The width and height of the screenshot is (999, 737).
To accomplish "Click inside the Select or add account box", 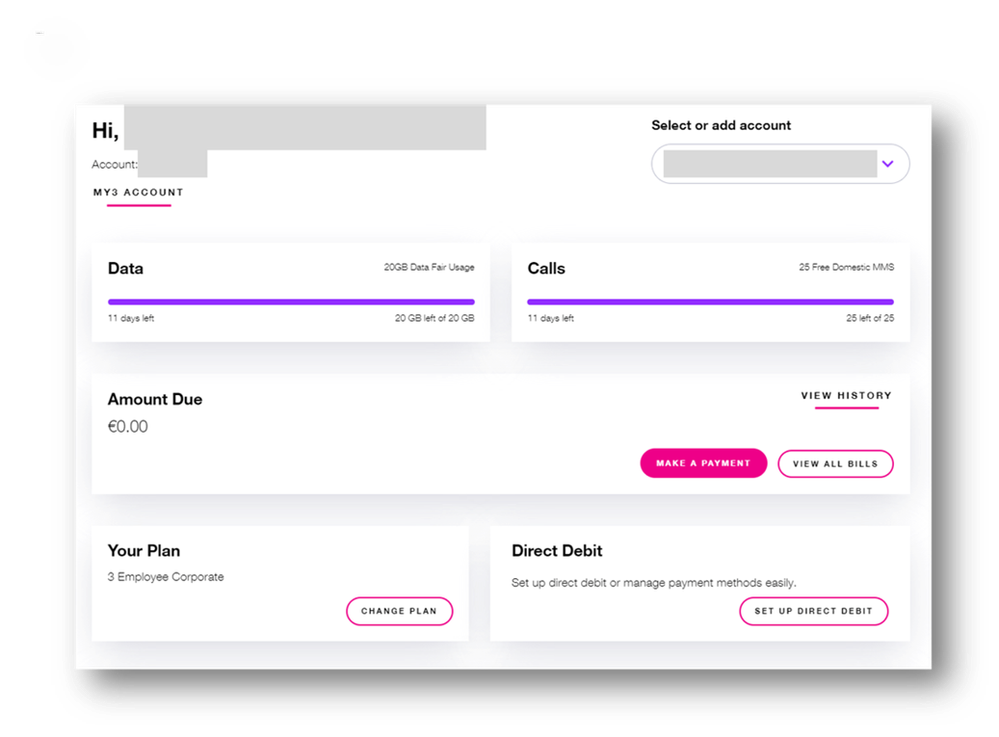I will coord(770,164).
